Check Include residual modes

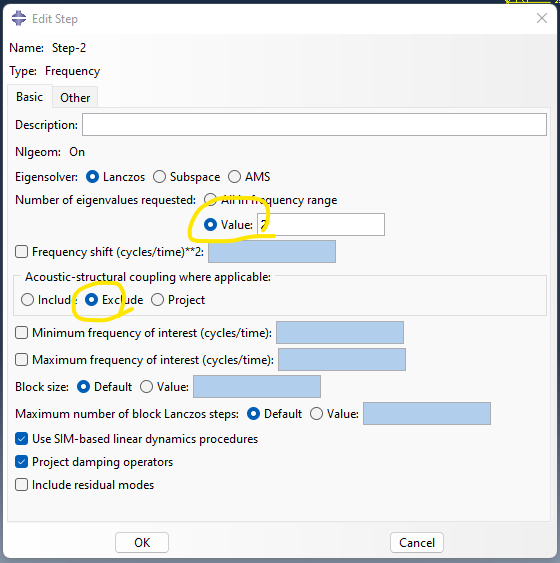click(x=22, y=485)
